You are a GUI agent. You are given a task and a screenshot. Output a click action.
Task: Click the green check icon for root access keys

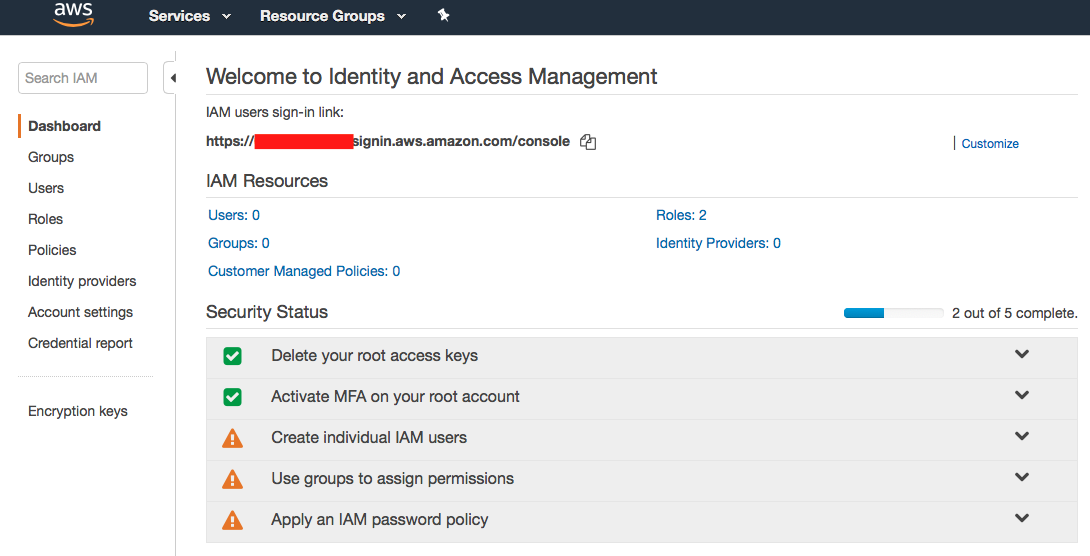tap(232, 356)
